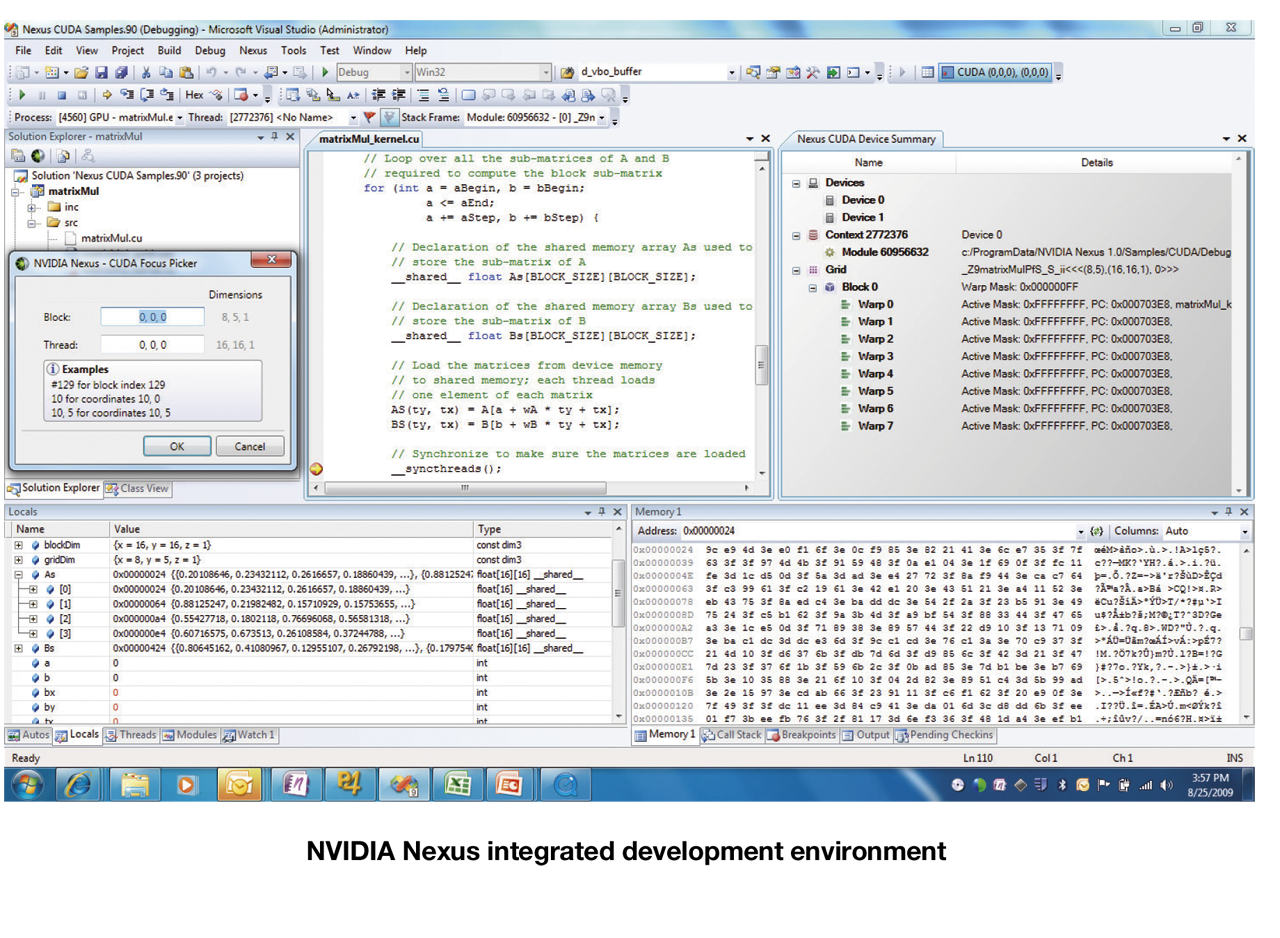This screenshot has height=938, width=1280.
Task: Click OK in CUDA Focus Picker
Action: (x=176, y=446)
